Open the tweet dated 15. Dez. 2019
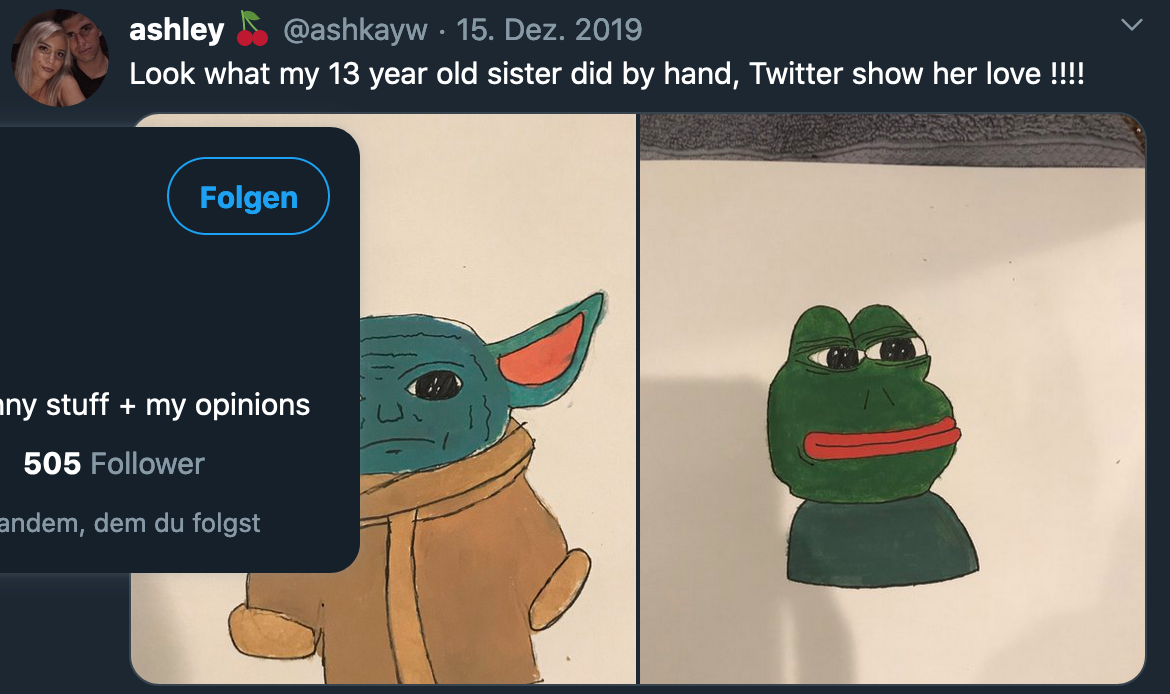The image size is (1170, 694). coord(549,30)
